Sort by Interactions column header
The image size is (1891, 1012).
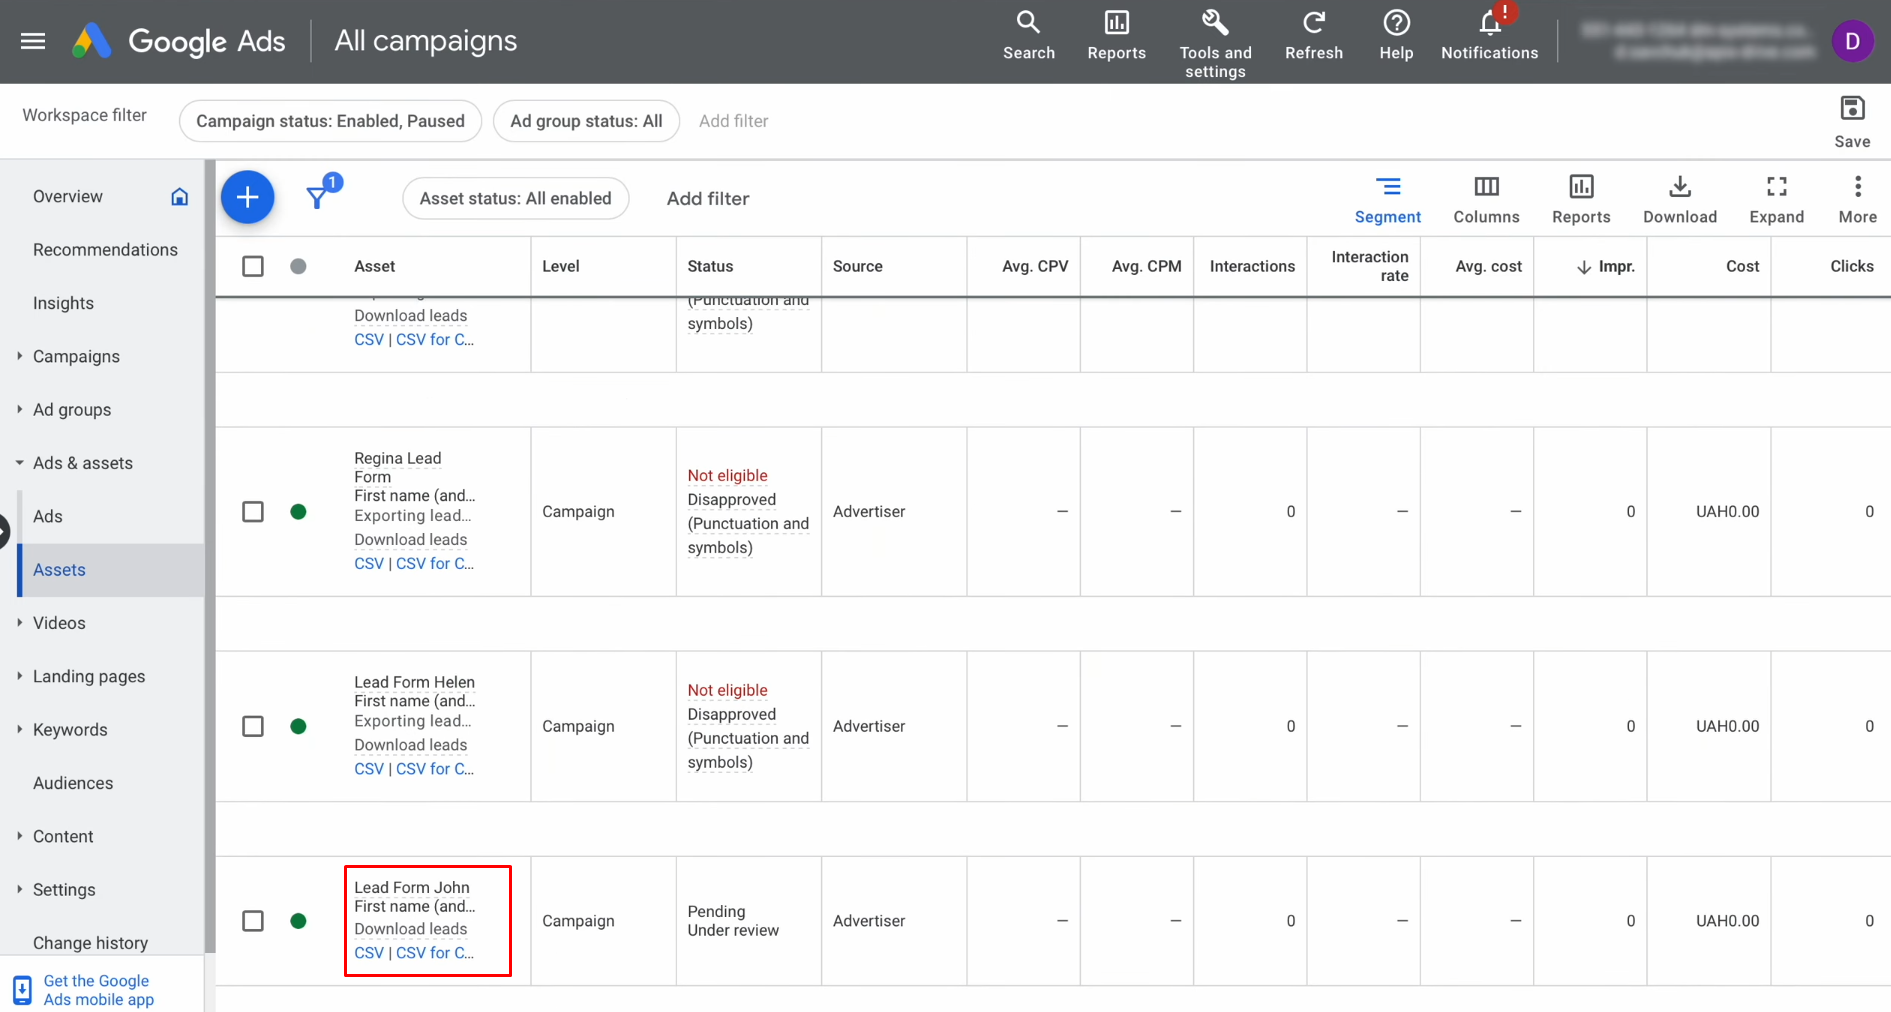point(1252,266)
